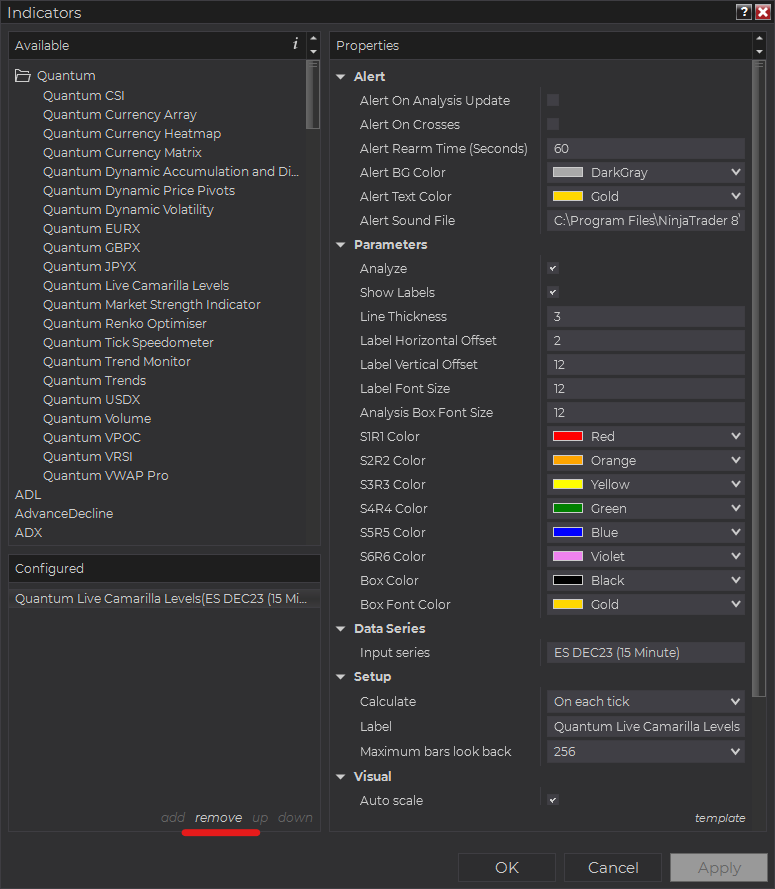Screen dimensions: 775x889
Task: Open Alert Text Color Gold dropdown
Action: pos(646,196)
